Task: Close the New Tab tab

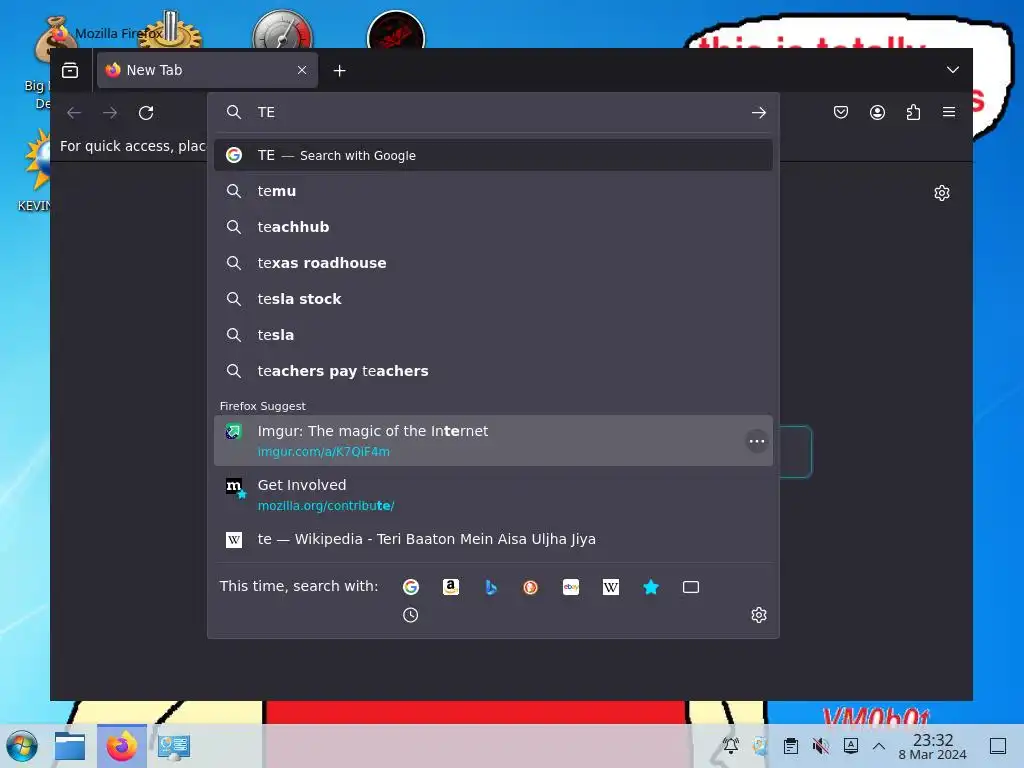Action: pyautogui.click(x=302, y=70)
